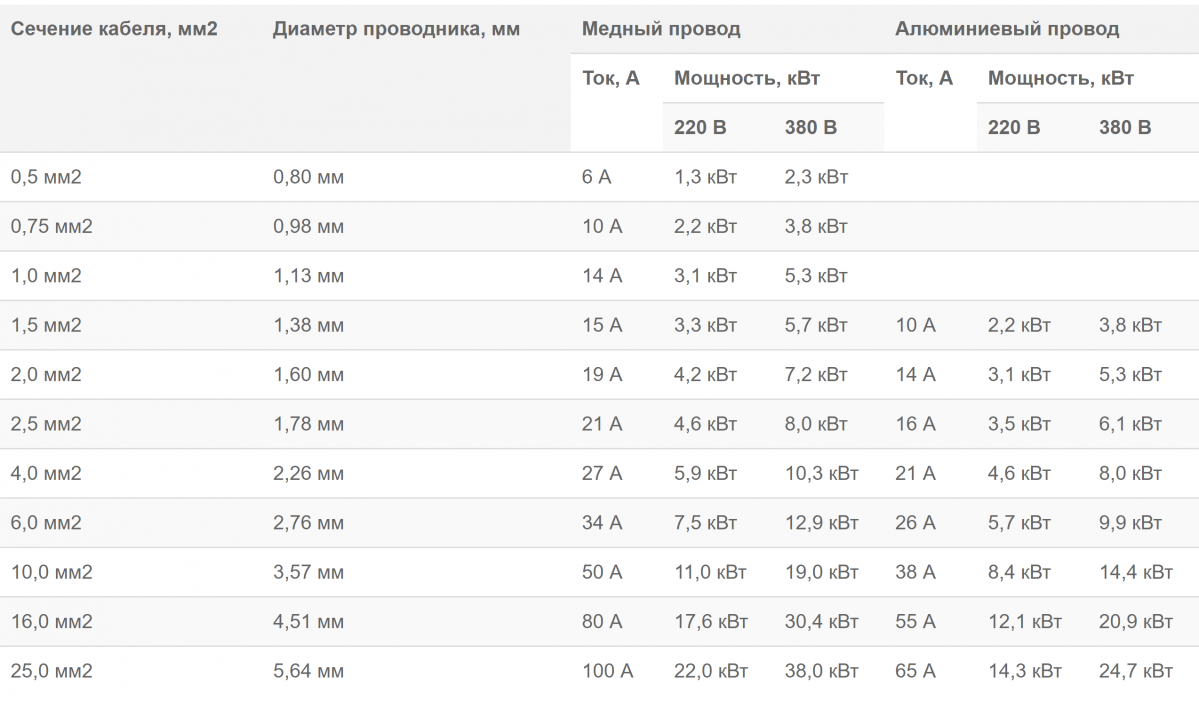Select the 'Алюминиевый провод' header cell

pyautogui.click(x=1007, y=29)
